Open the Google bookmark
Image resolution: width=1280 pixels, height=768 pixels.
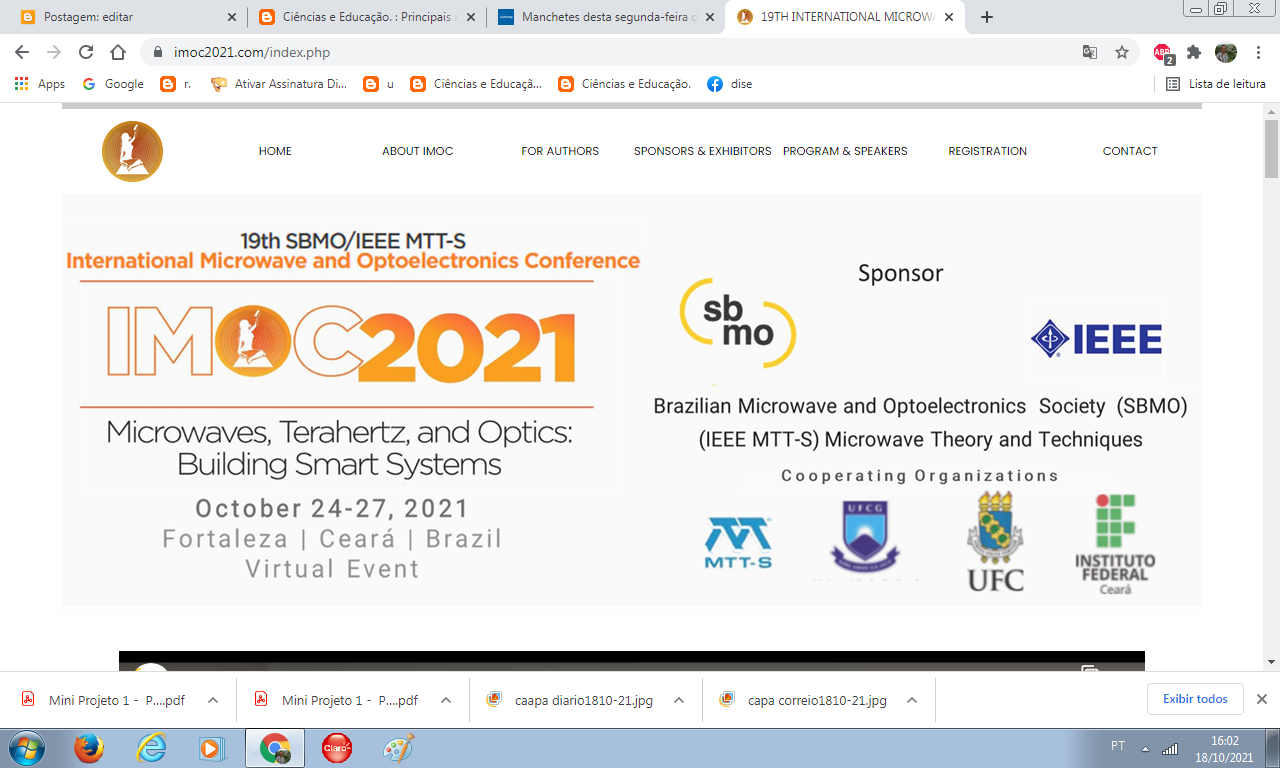tap(113, 84)
